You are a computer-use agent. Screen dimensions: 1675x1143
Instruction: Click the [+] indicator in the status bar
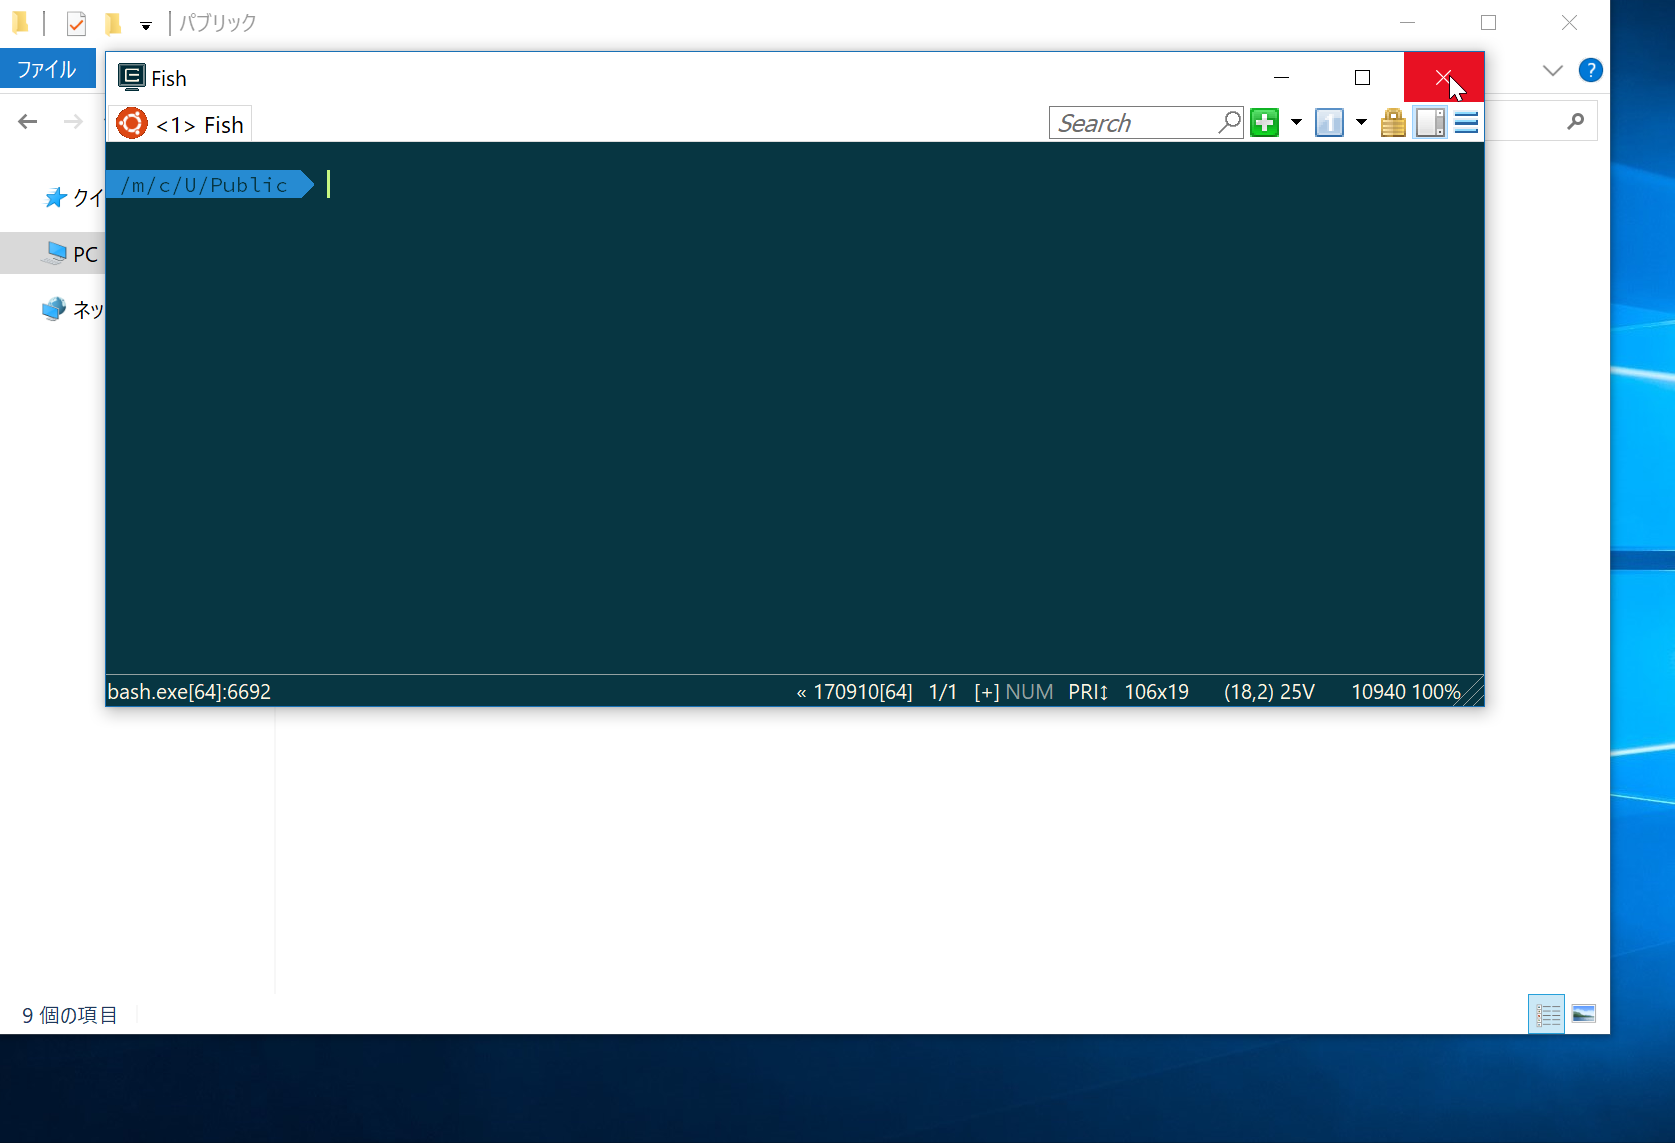(x=986, y=691)
